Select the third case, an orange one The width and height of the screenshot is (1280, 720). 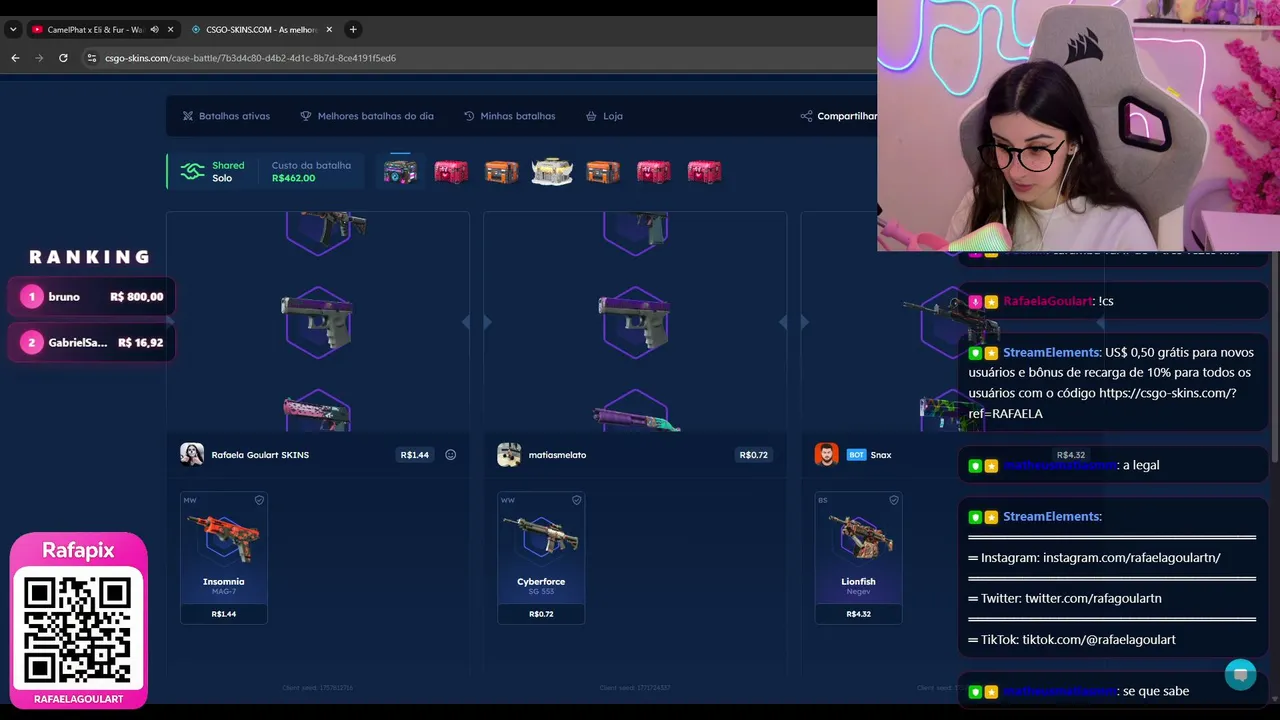click(x=502, y=172)
